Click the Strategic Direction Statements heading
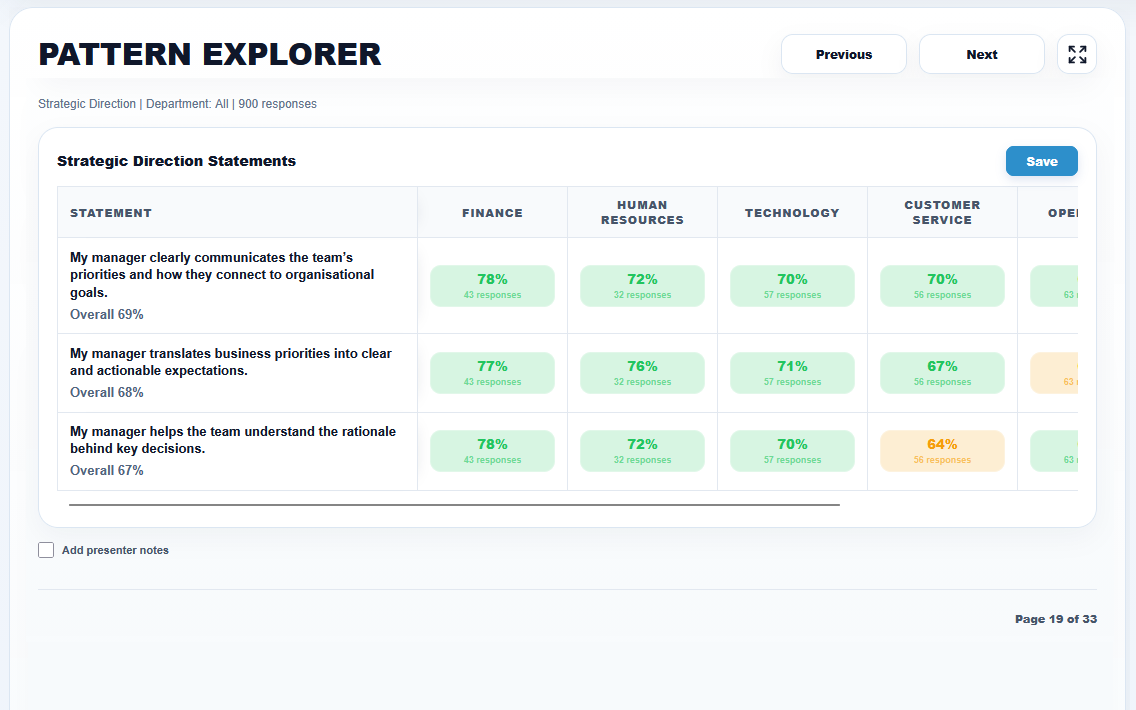This screenshot has height=710, width=1136. coord(176,161)
